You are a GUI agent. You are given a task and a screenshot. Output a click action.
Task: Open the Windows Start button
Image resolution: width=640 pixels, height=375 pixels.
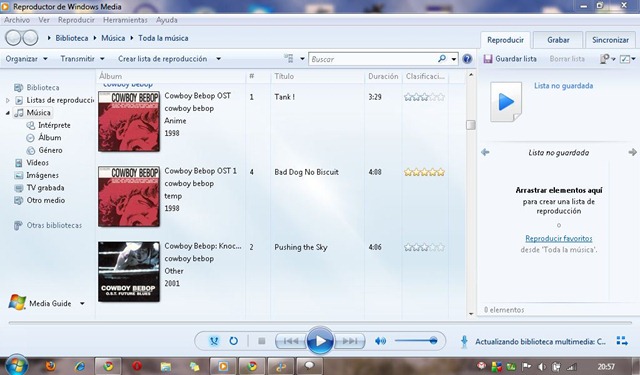[x=16, y=365]
